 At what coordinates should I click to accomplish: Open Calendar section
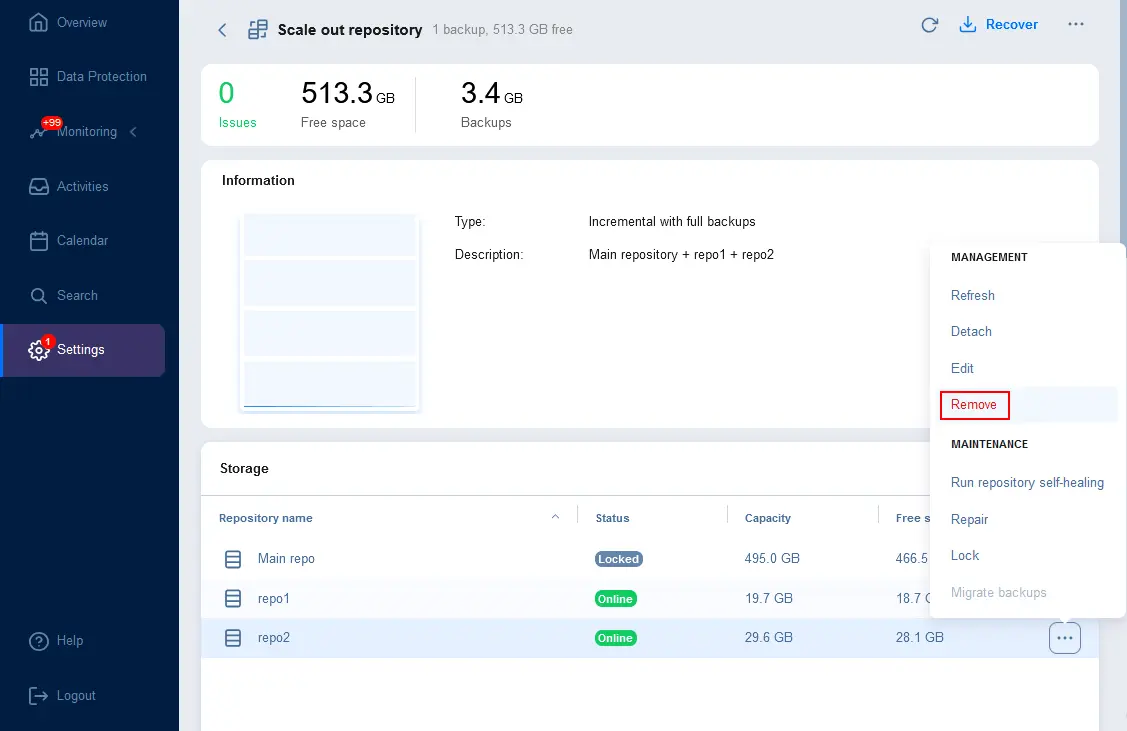pos(83,241)
